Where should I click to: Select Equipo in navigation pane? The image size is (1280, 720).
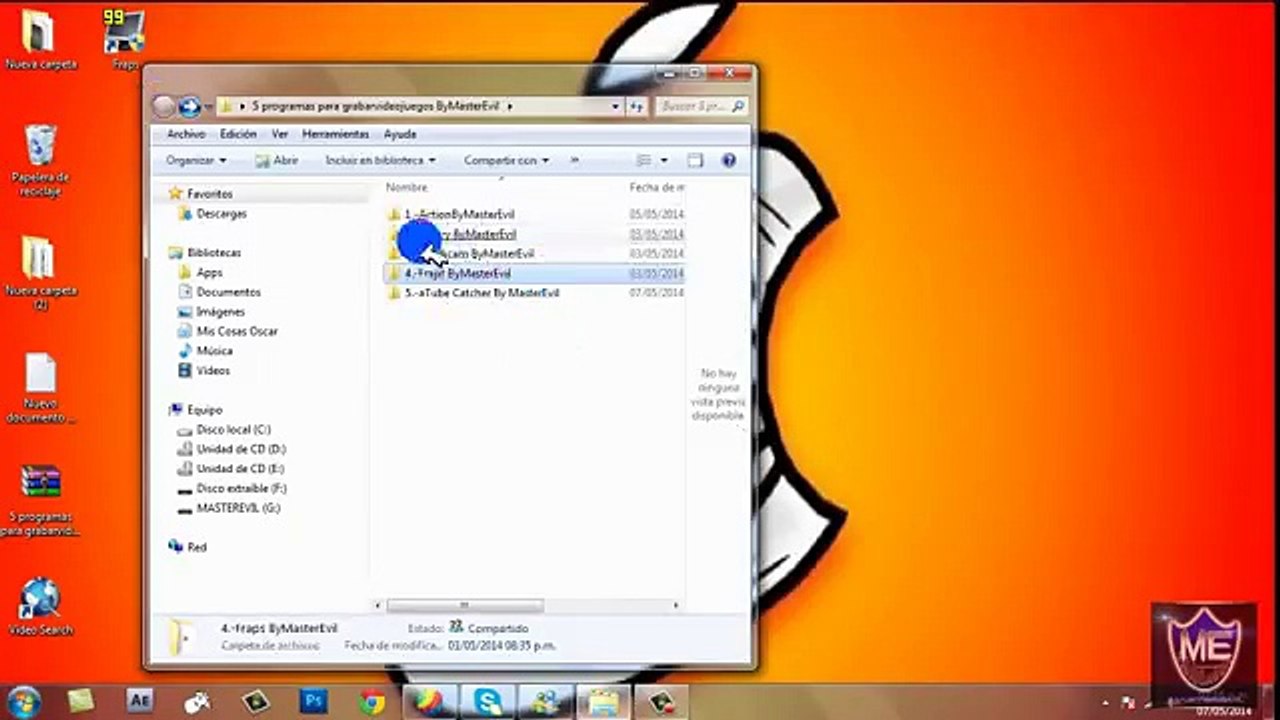(x=204, y=410)
